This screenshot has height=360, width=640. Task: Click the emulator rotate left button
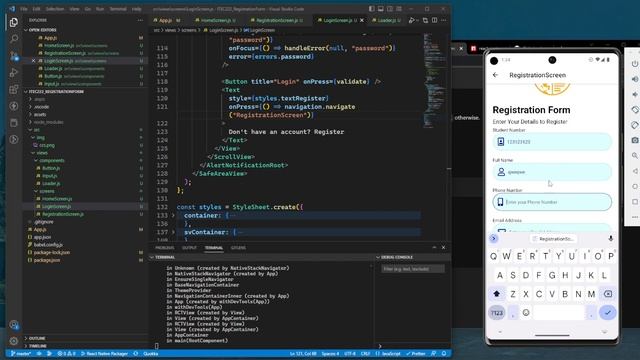635,109
